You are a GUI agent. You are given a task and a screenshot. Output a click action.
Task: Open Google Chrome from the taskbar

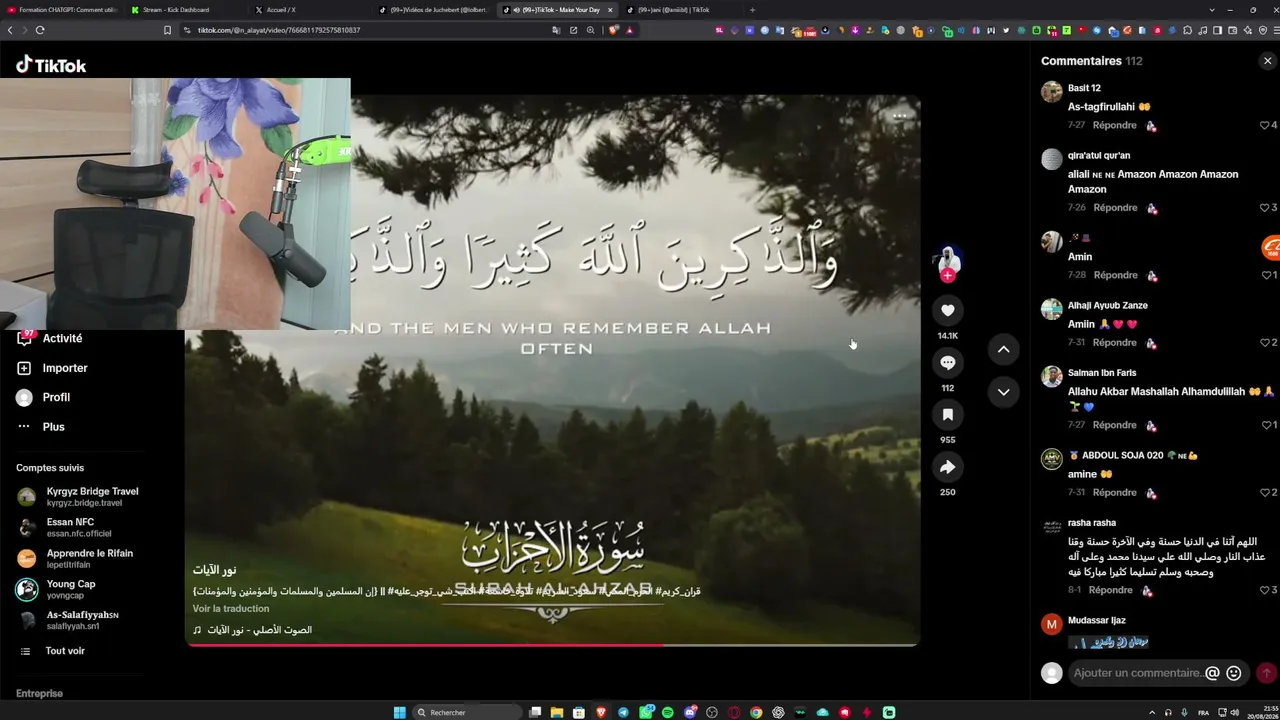pyautogui.click(x=756, y=712)
